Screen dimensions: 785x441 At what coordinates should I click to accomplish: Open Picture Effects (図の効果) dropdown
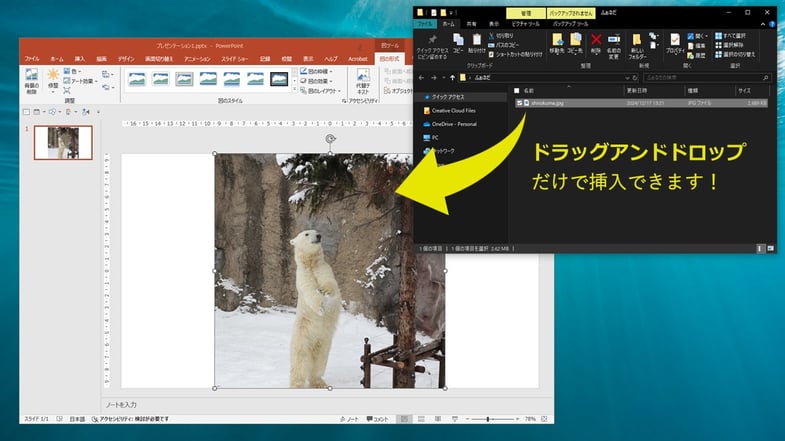coord(317,81)
